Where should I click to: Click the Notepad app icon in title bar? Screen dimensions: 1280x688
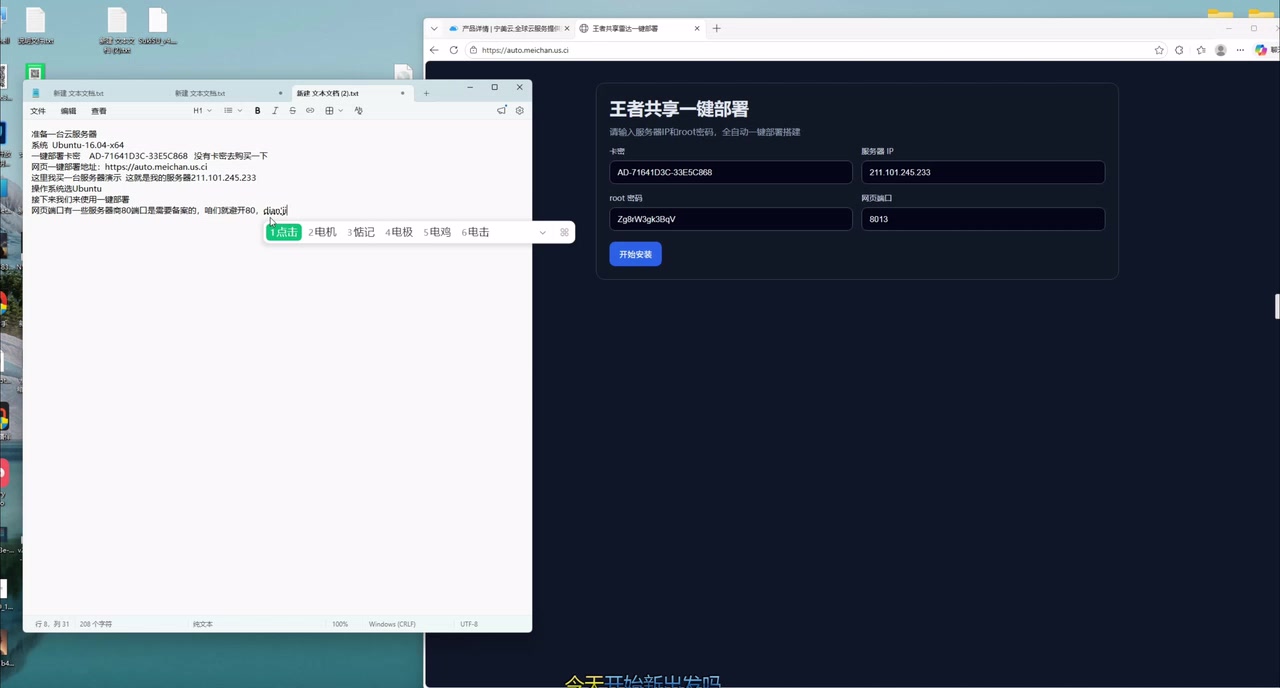(36, 93)
